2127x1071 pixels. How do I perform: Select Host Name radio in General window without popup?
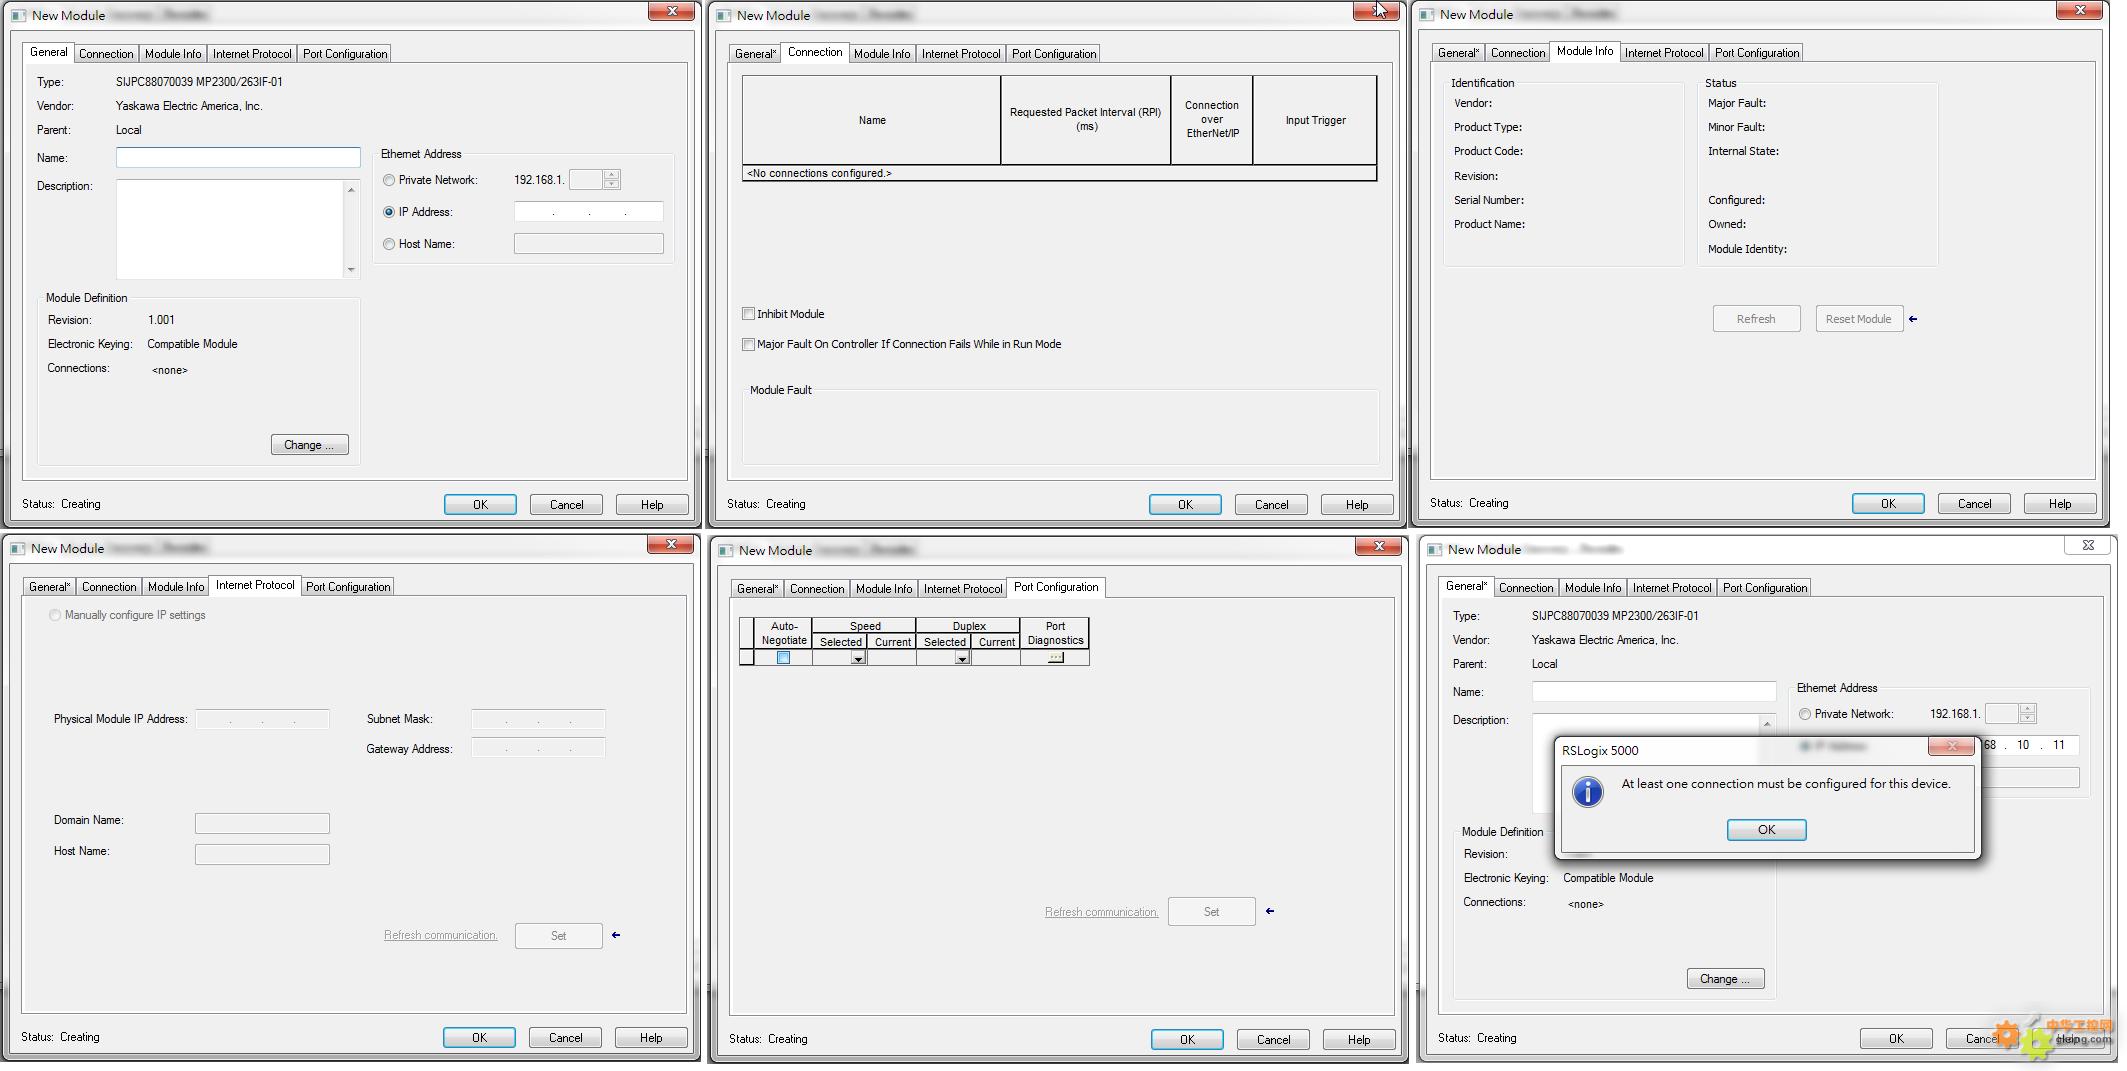coord(389,244)
